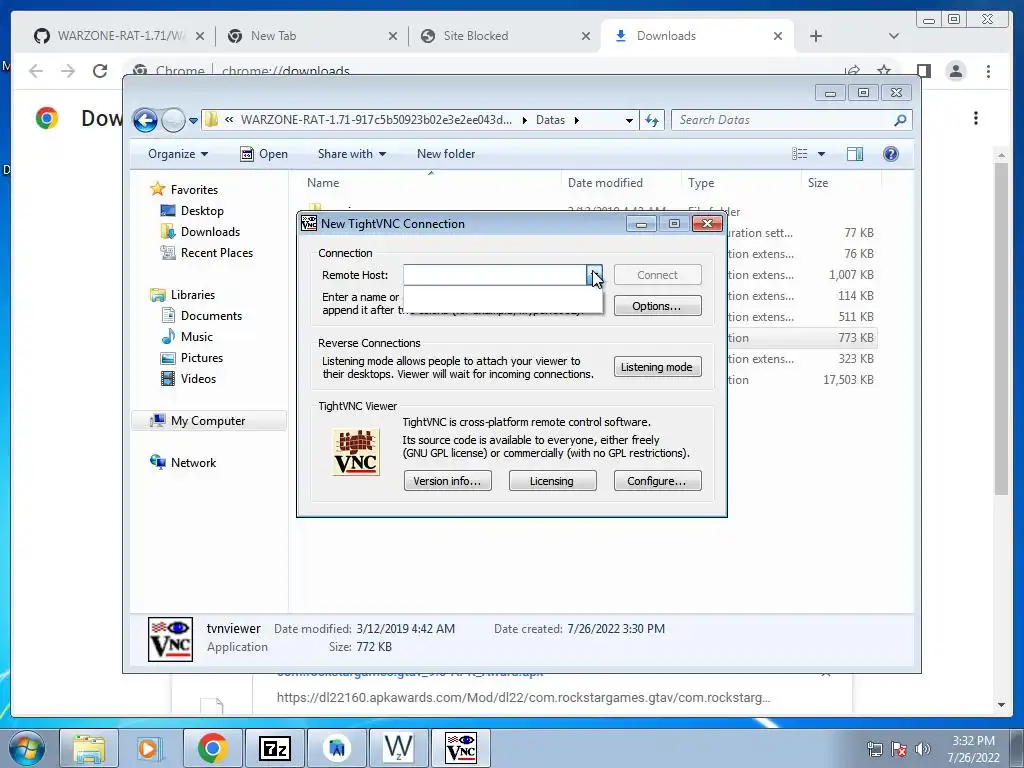Select My Computer in navigation pane
The image size is (1024, 768).
click(x=209, y=421)
